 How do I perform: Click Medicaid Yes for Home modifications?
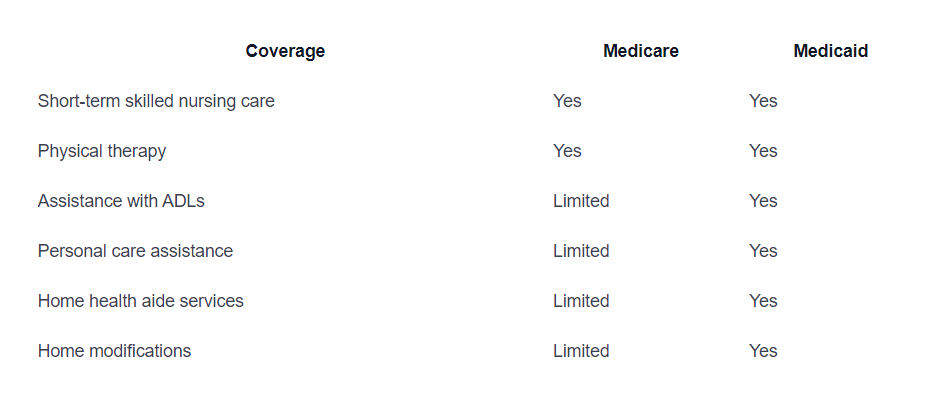click(x=763, y=351)
